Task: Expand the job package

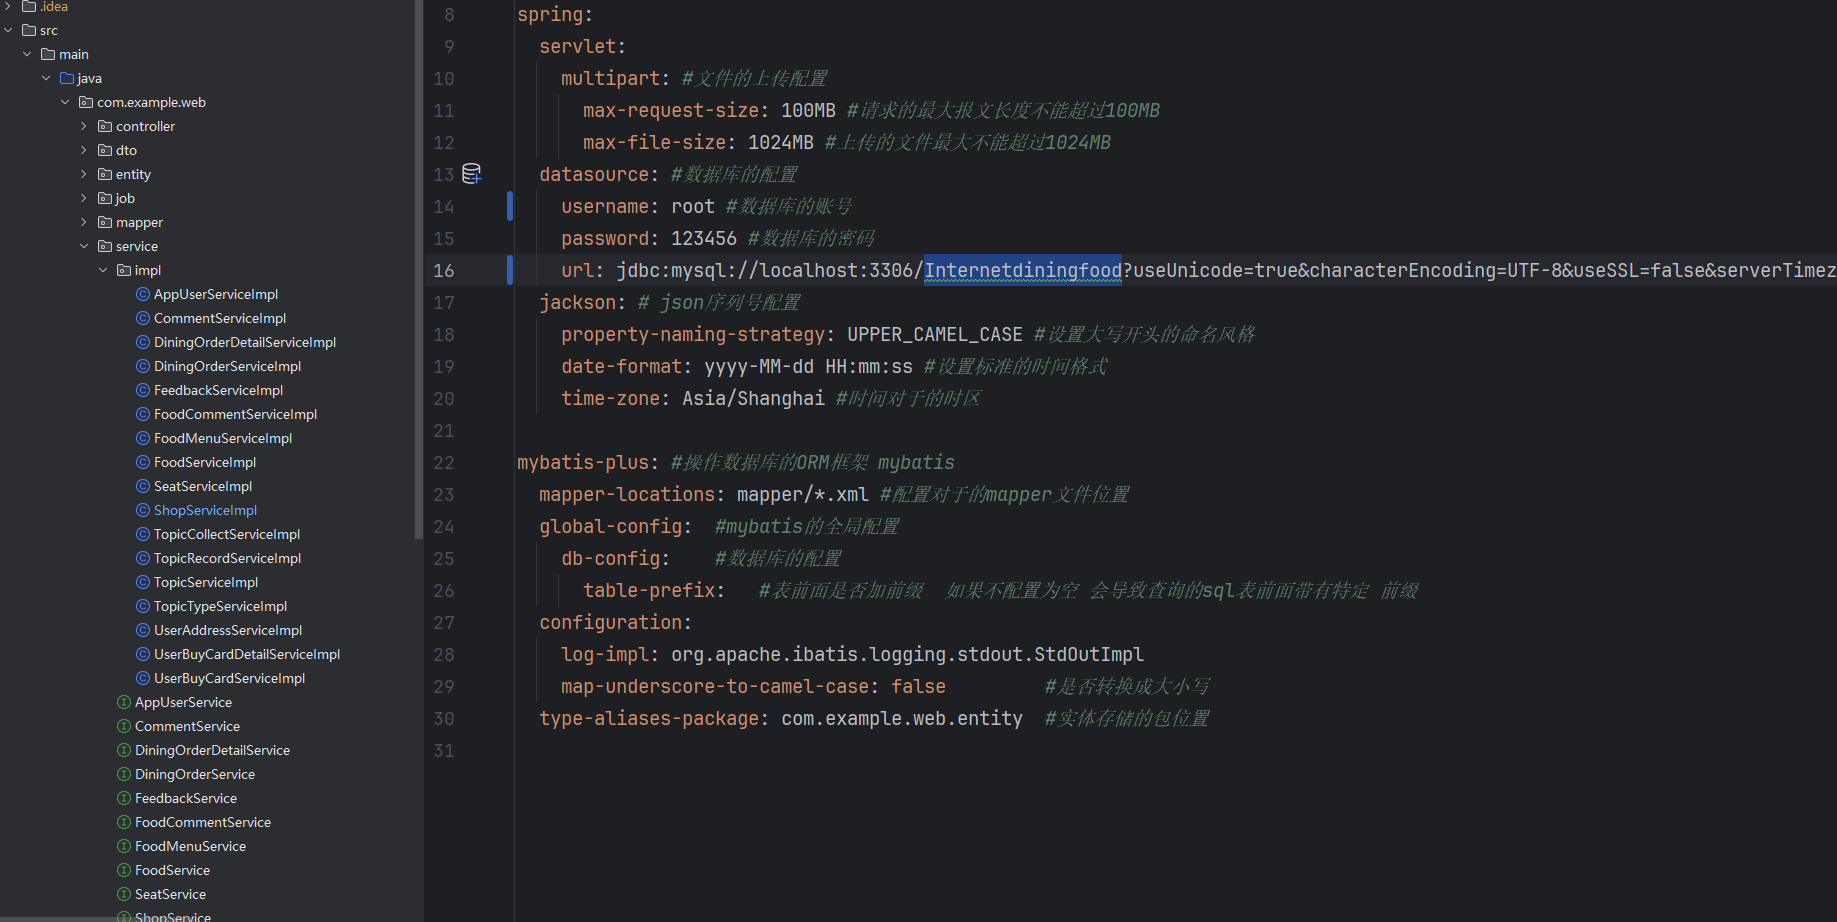Action: [x=85, y=198]
